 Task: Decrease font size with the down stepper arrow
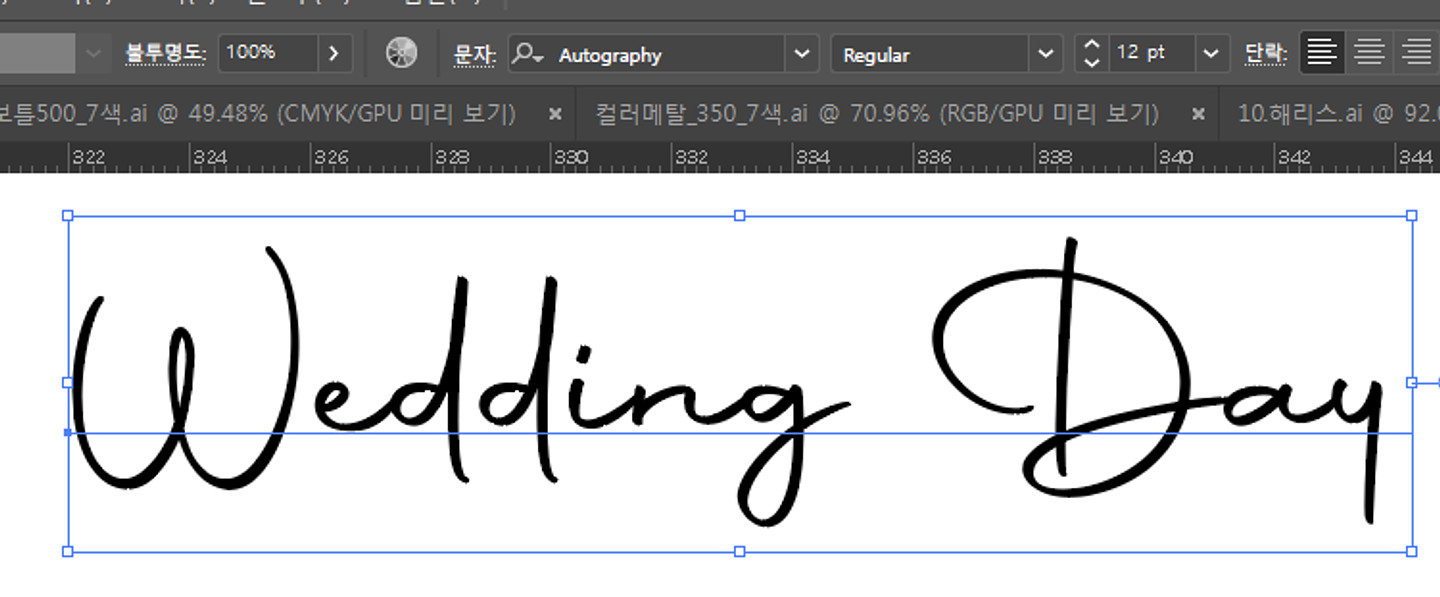pyautogui.click(x=1092, y=63)
